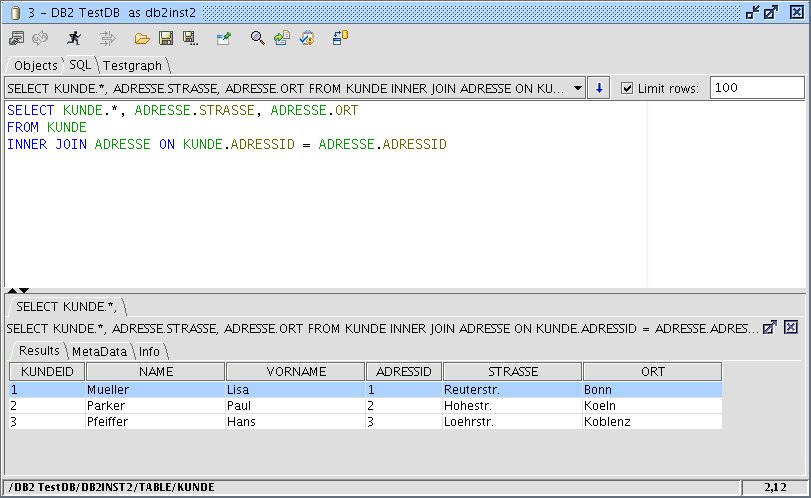Click the clipboard with checkmark icon
This screenshot has width=811, height=498.
tap(307, 38)
